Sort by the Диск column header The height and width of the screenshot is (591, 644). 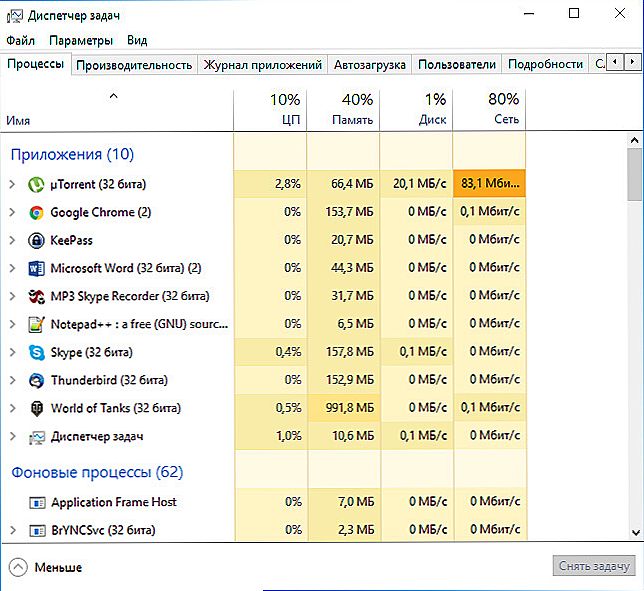(x=416, y=110)
